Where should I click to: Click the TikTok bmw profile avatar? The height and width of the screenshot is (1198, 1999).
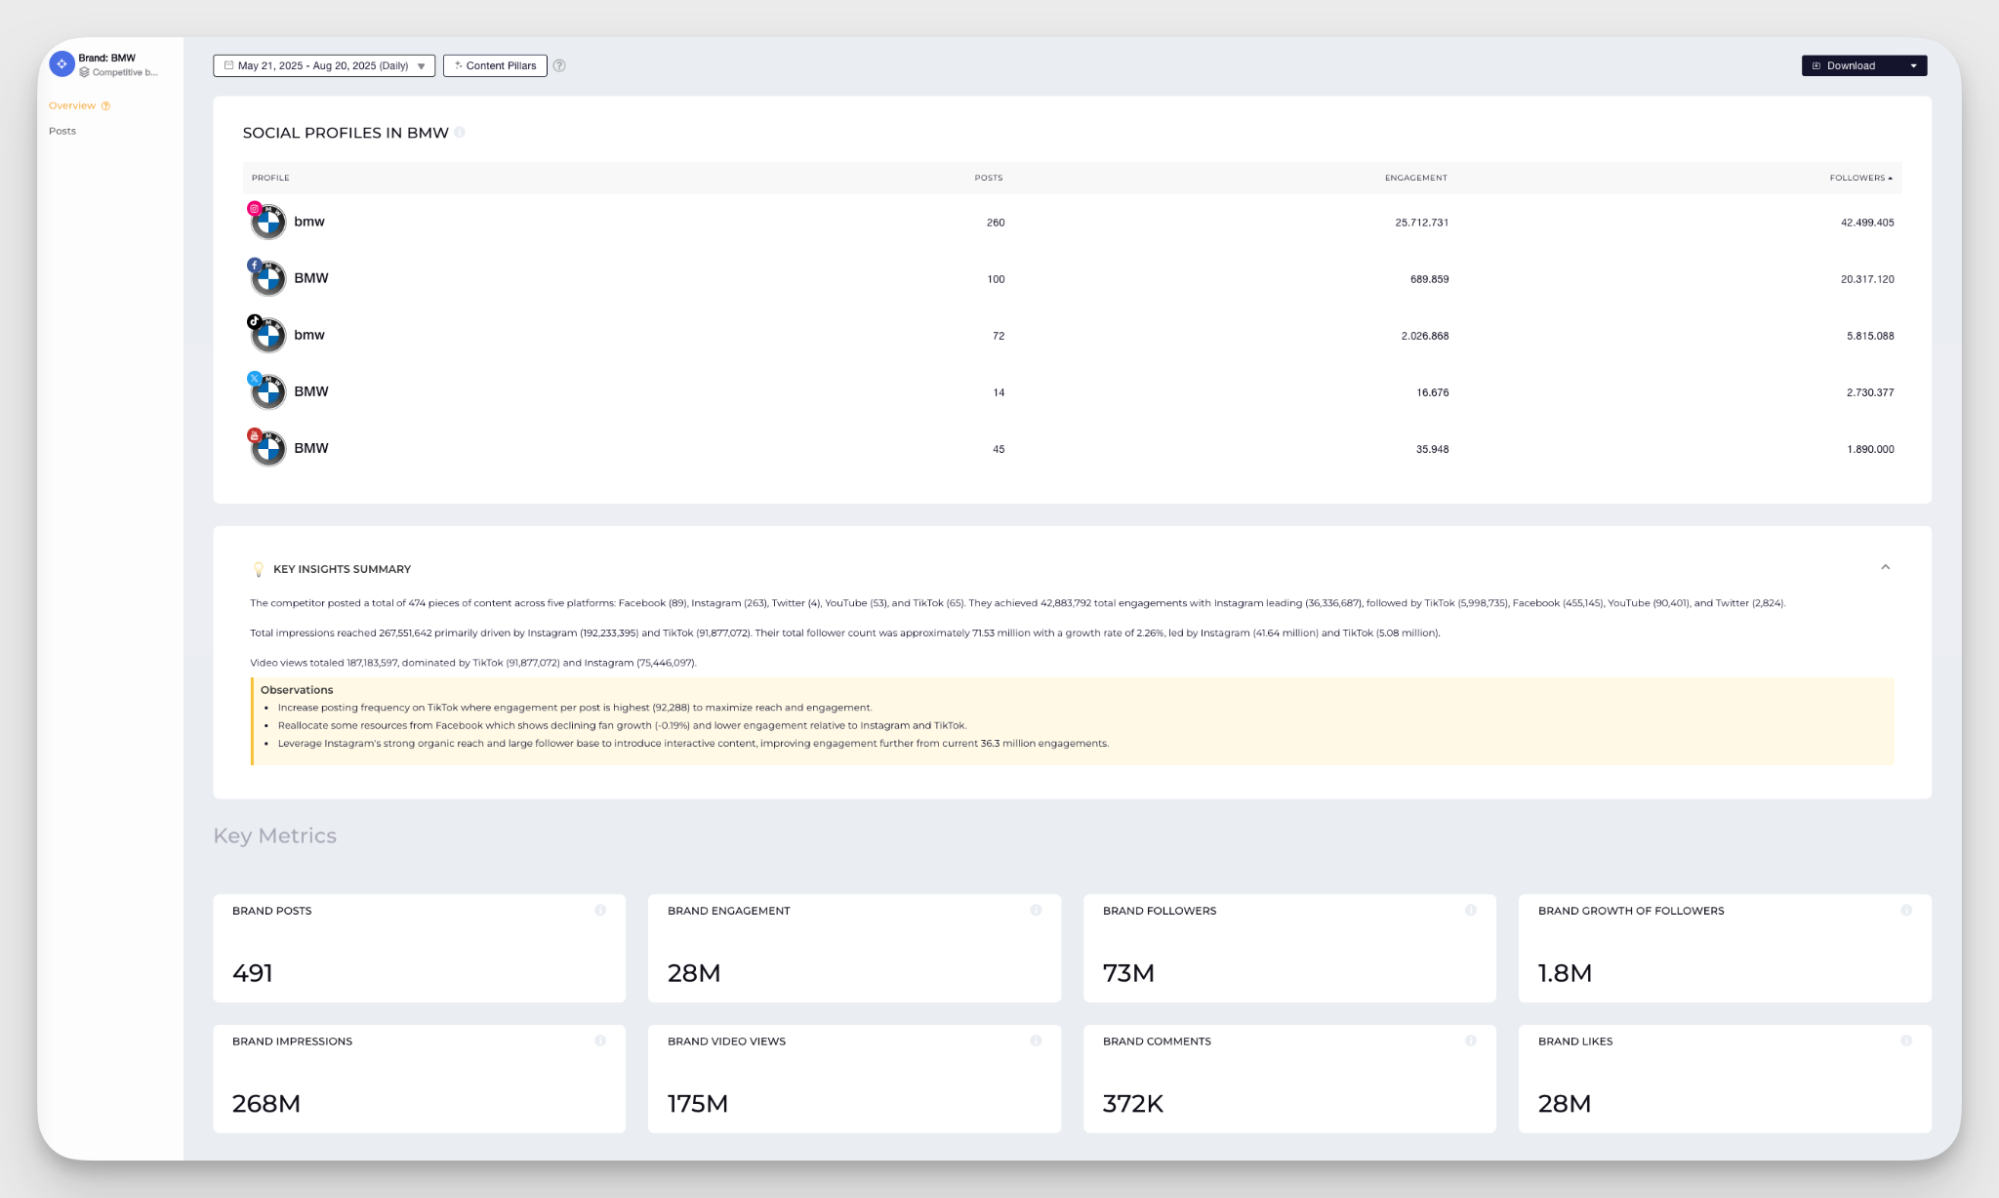[x=268, y=336]
